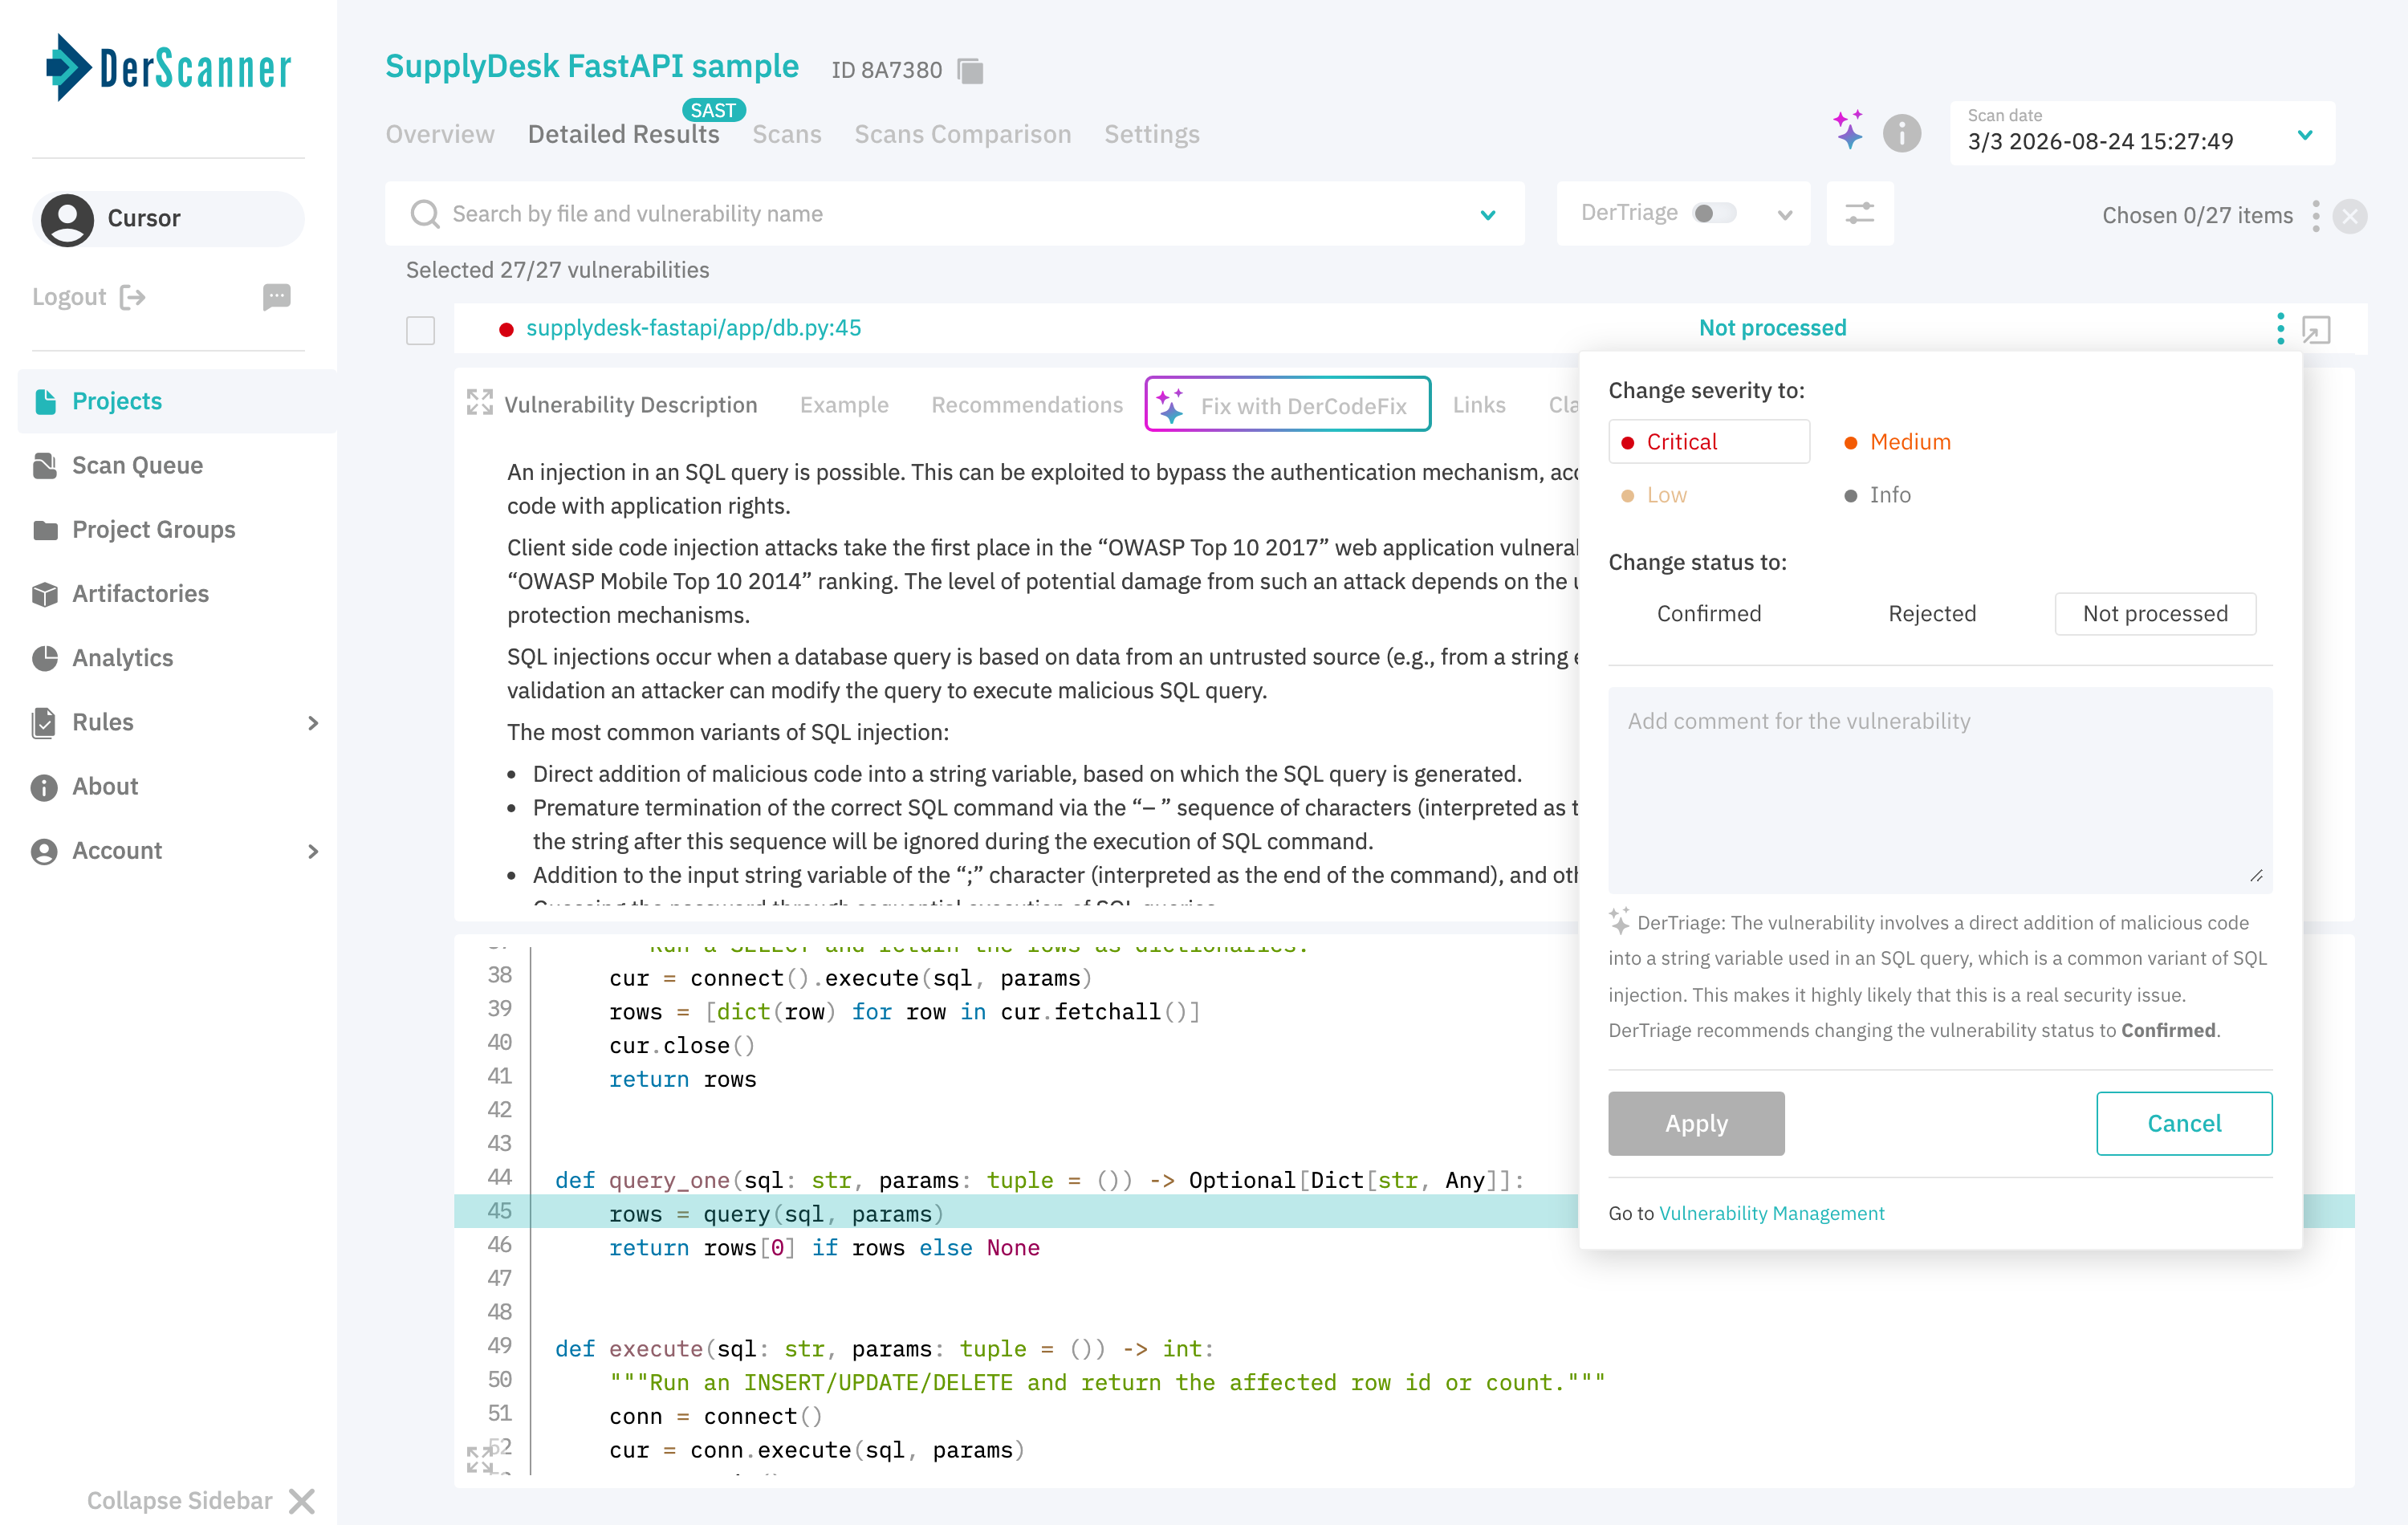2408x1525 pixels.
Task: Set severity to Info
Action: [x=1877, y=495]
